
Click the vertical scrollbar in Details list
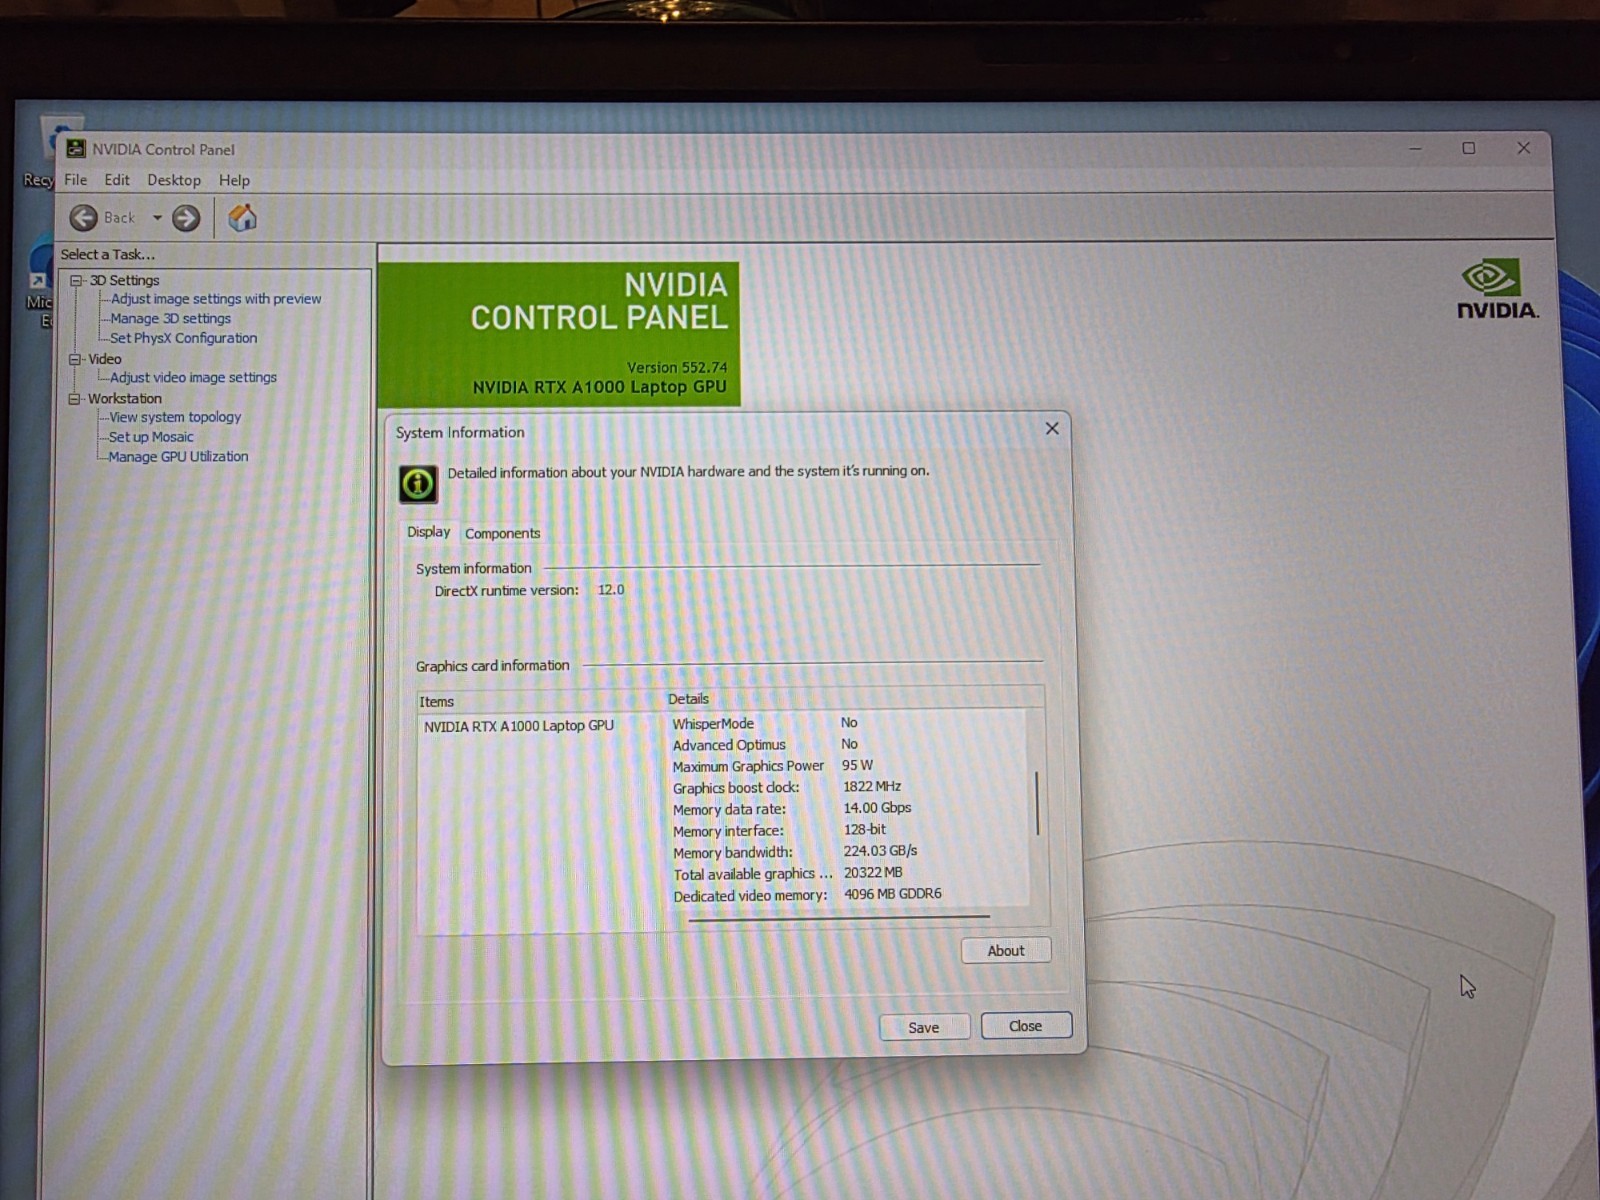[x=1037, y=804]
